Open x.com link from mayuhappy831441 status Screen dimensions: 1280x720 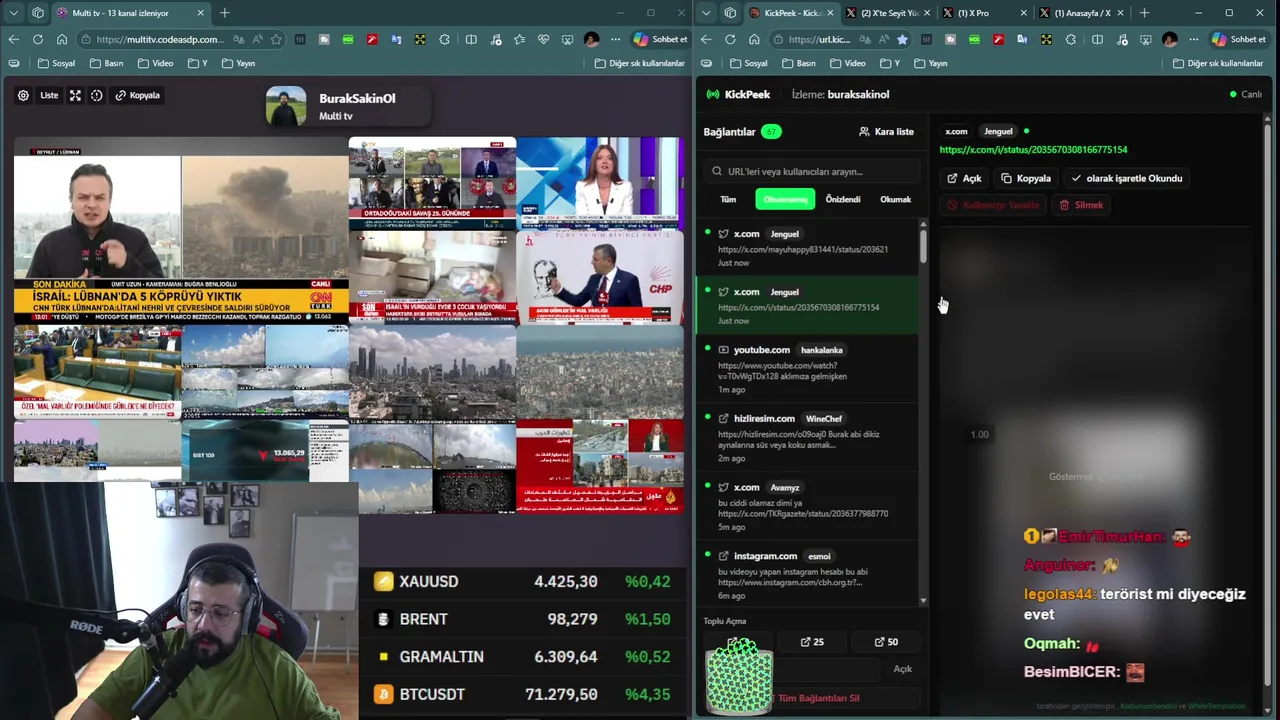coord(806,247)
